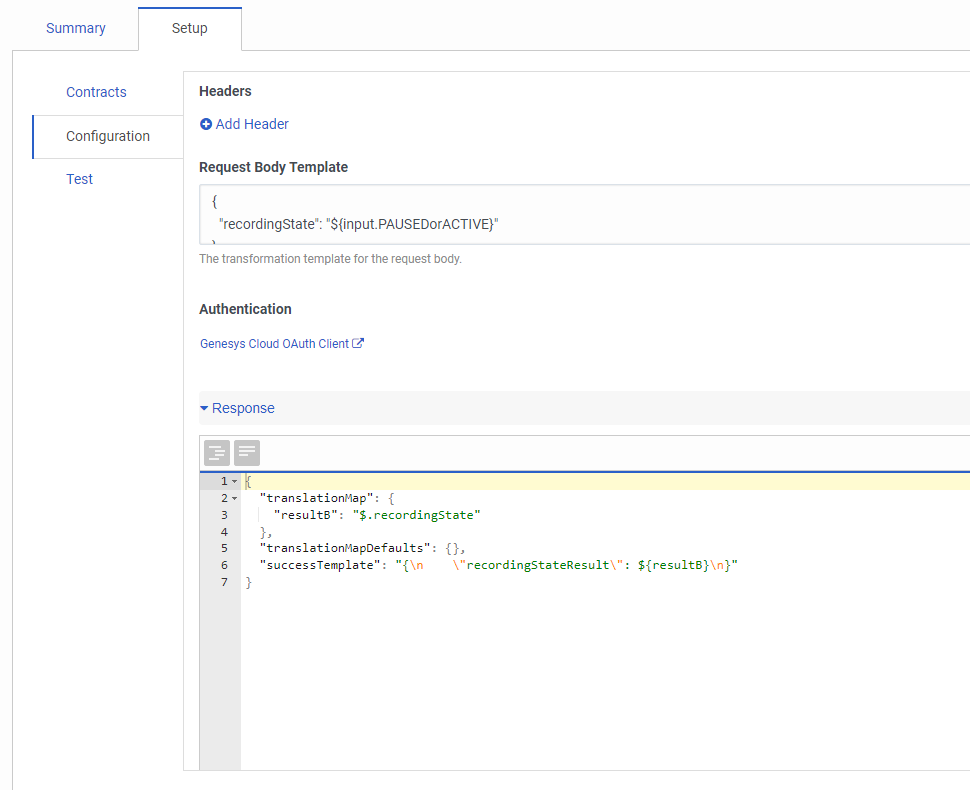
Task: Click line number 7 in the gutter
Action: (x=224, y=583)
